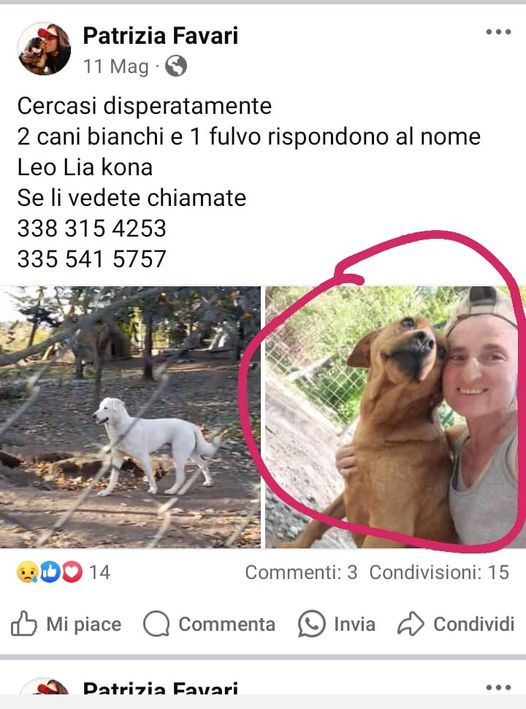526x709 pixels.
Task: Open Condivisioni: 15 shares list
Action: [x=439, y=572]
